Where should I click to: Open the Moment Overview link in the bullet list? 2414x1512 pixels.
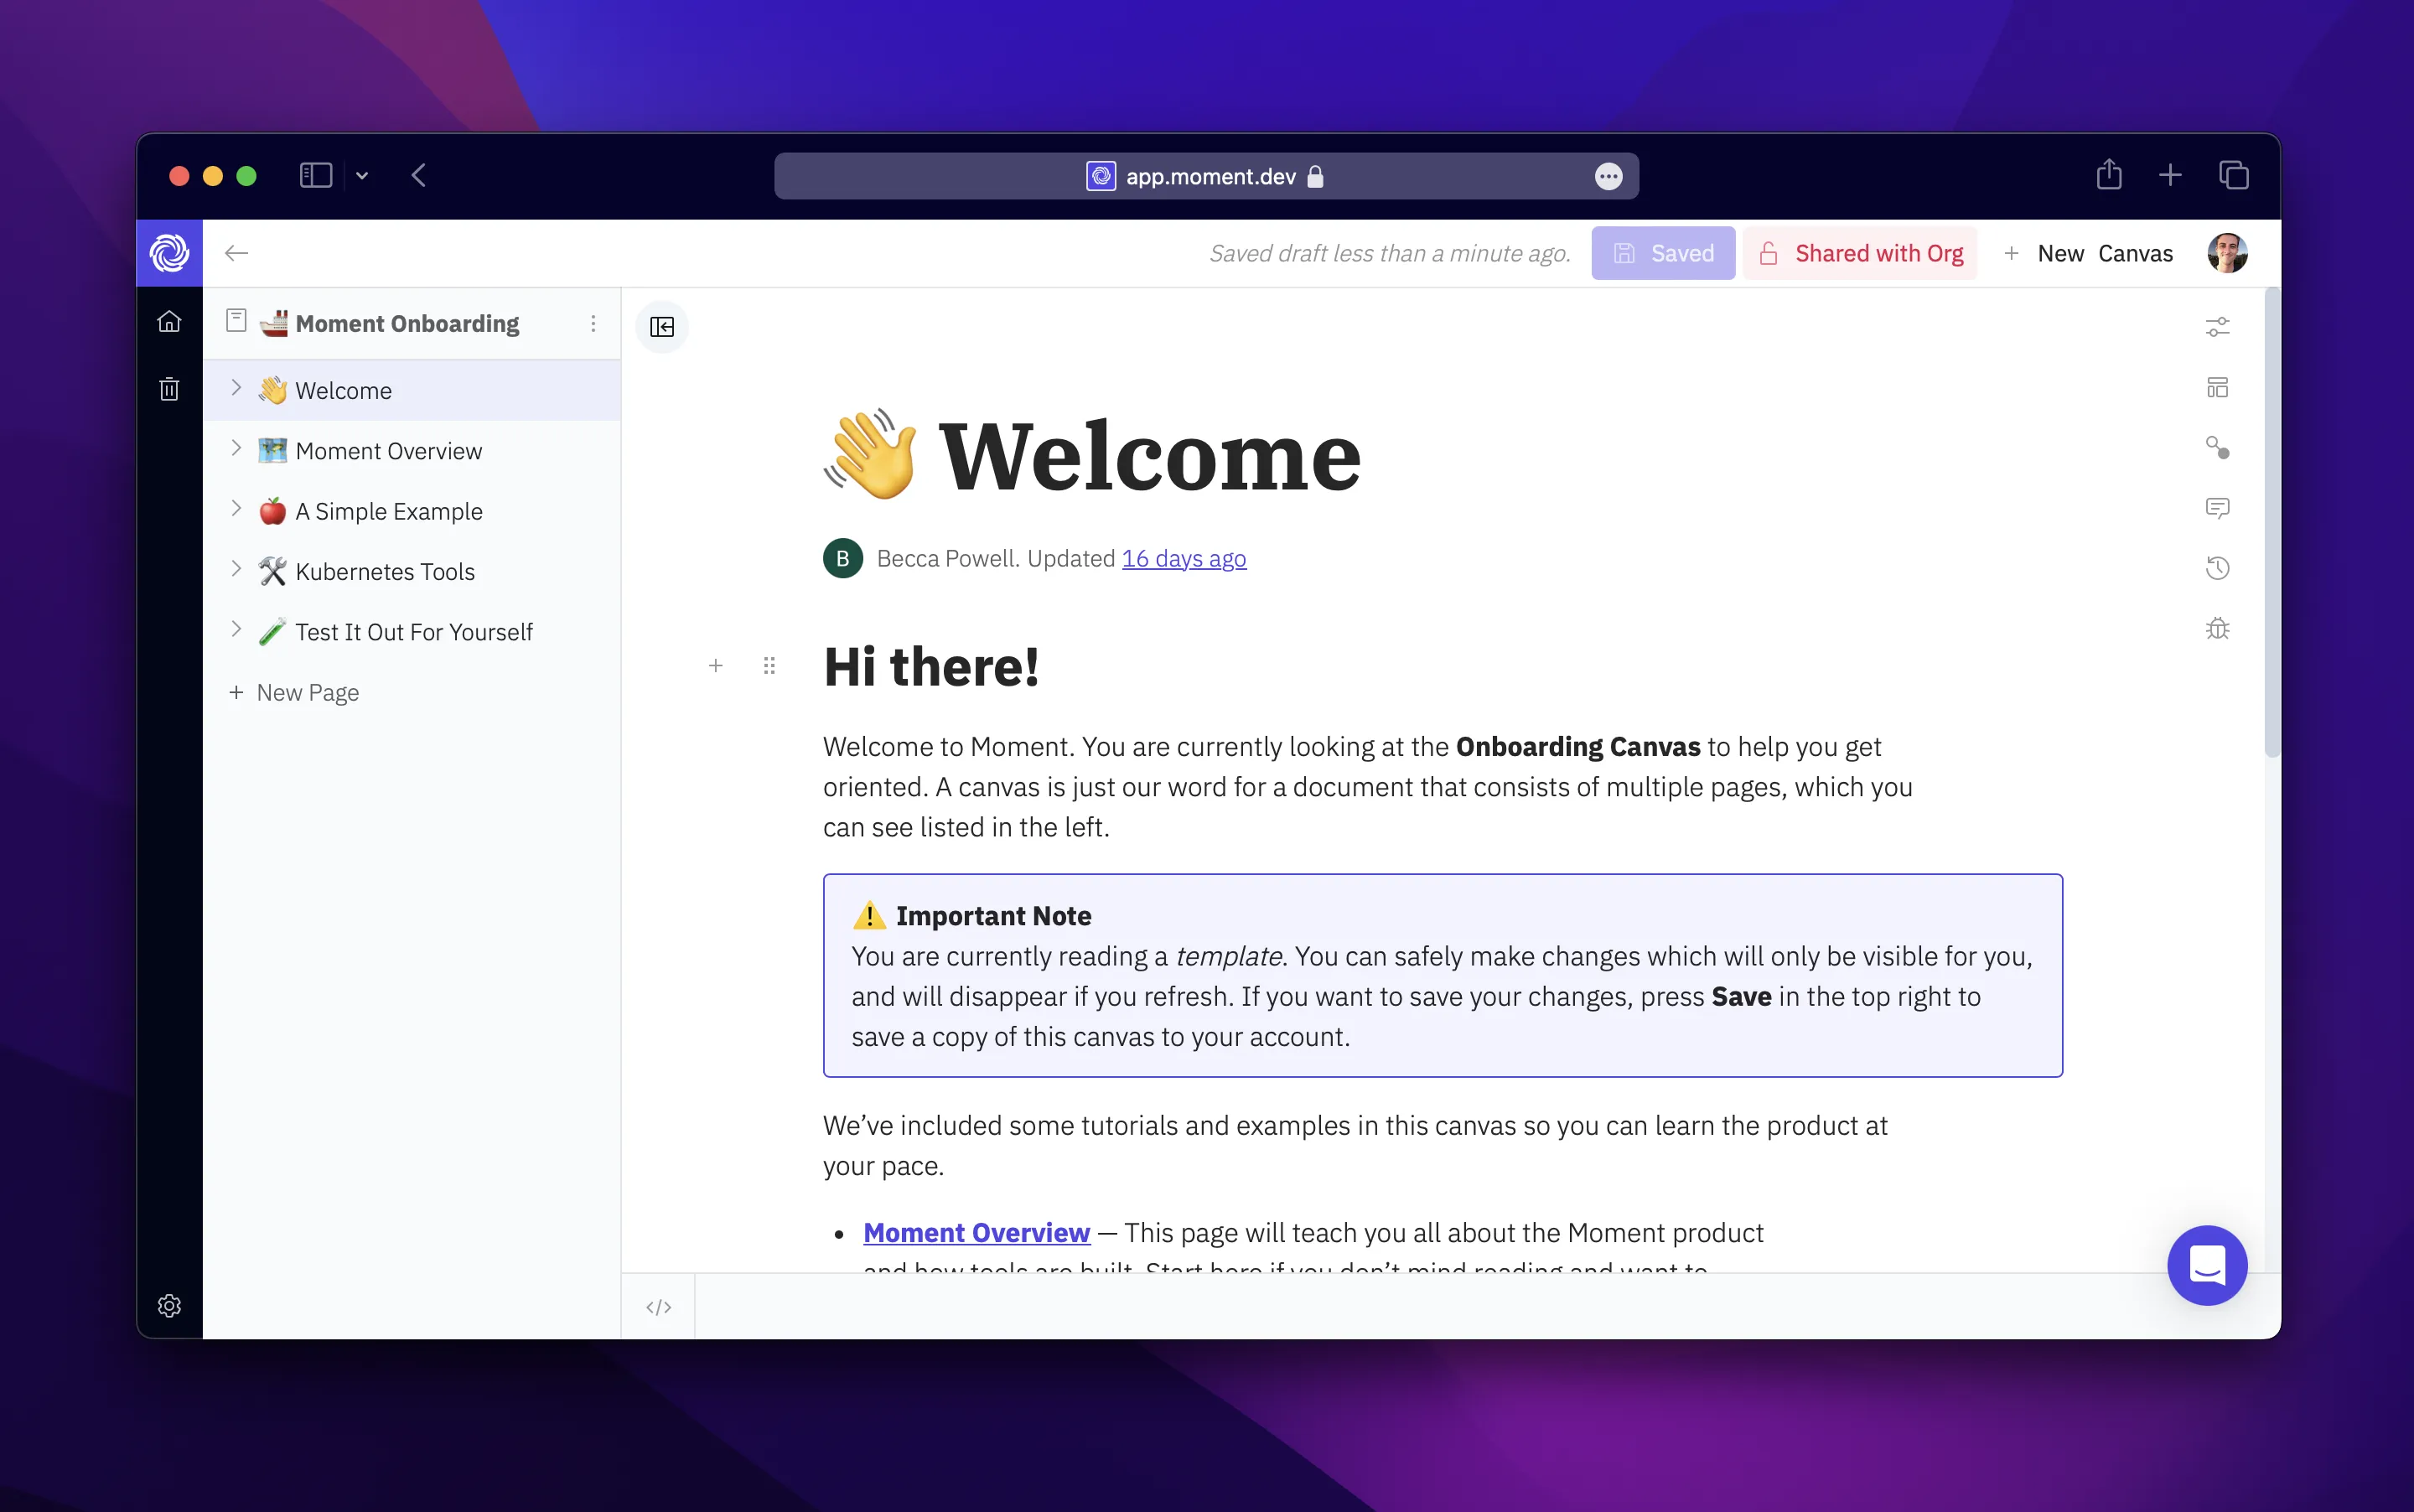pyautogui.click(x=976, y=1232)
